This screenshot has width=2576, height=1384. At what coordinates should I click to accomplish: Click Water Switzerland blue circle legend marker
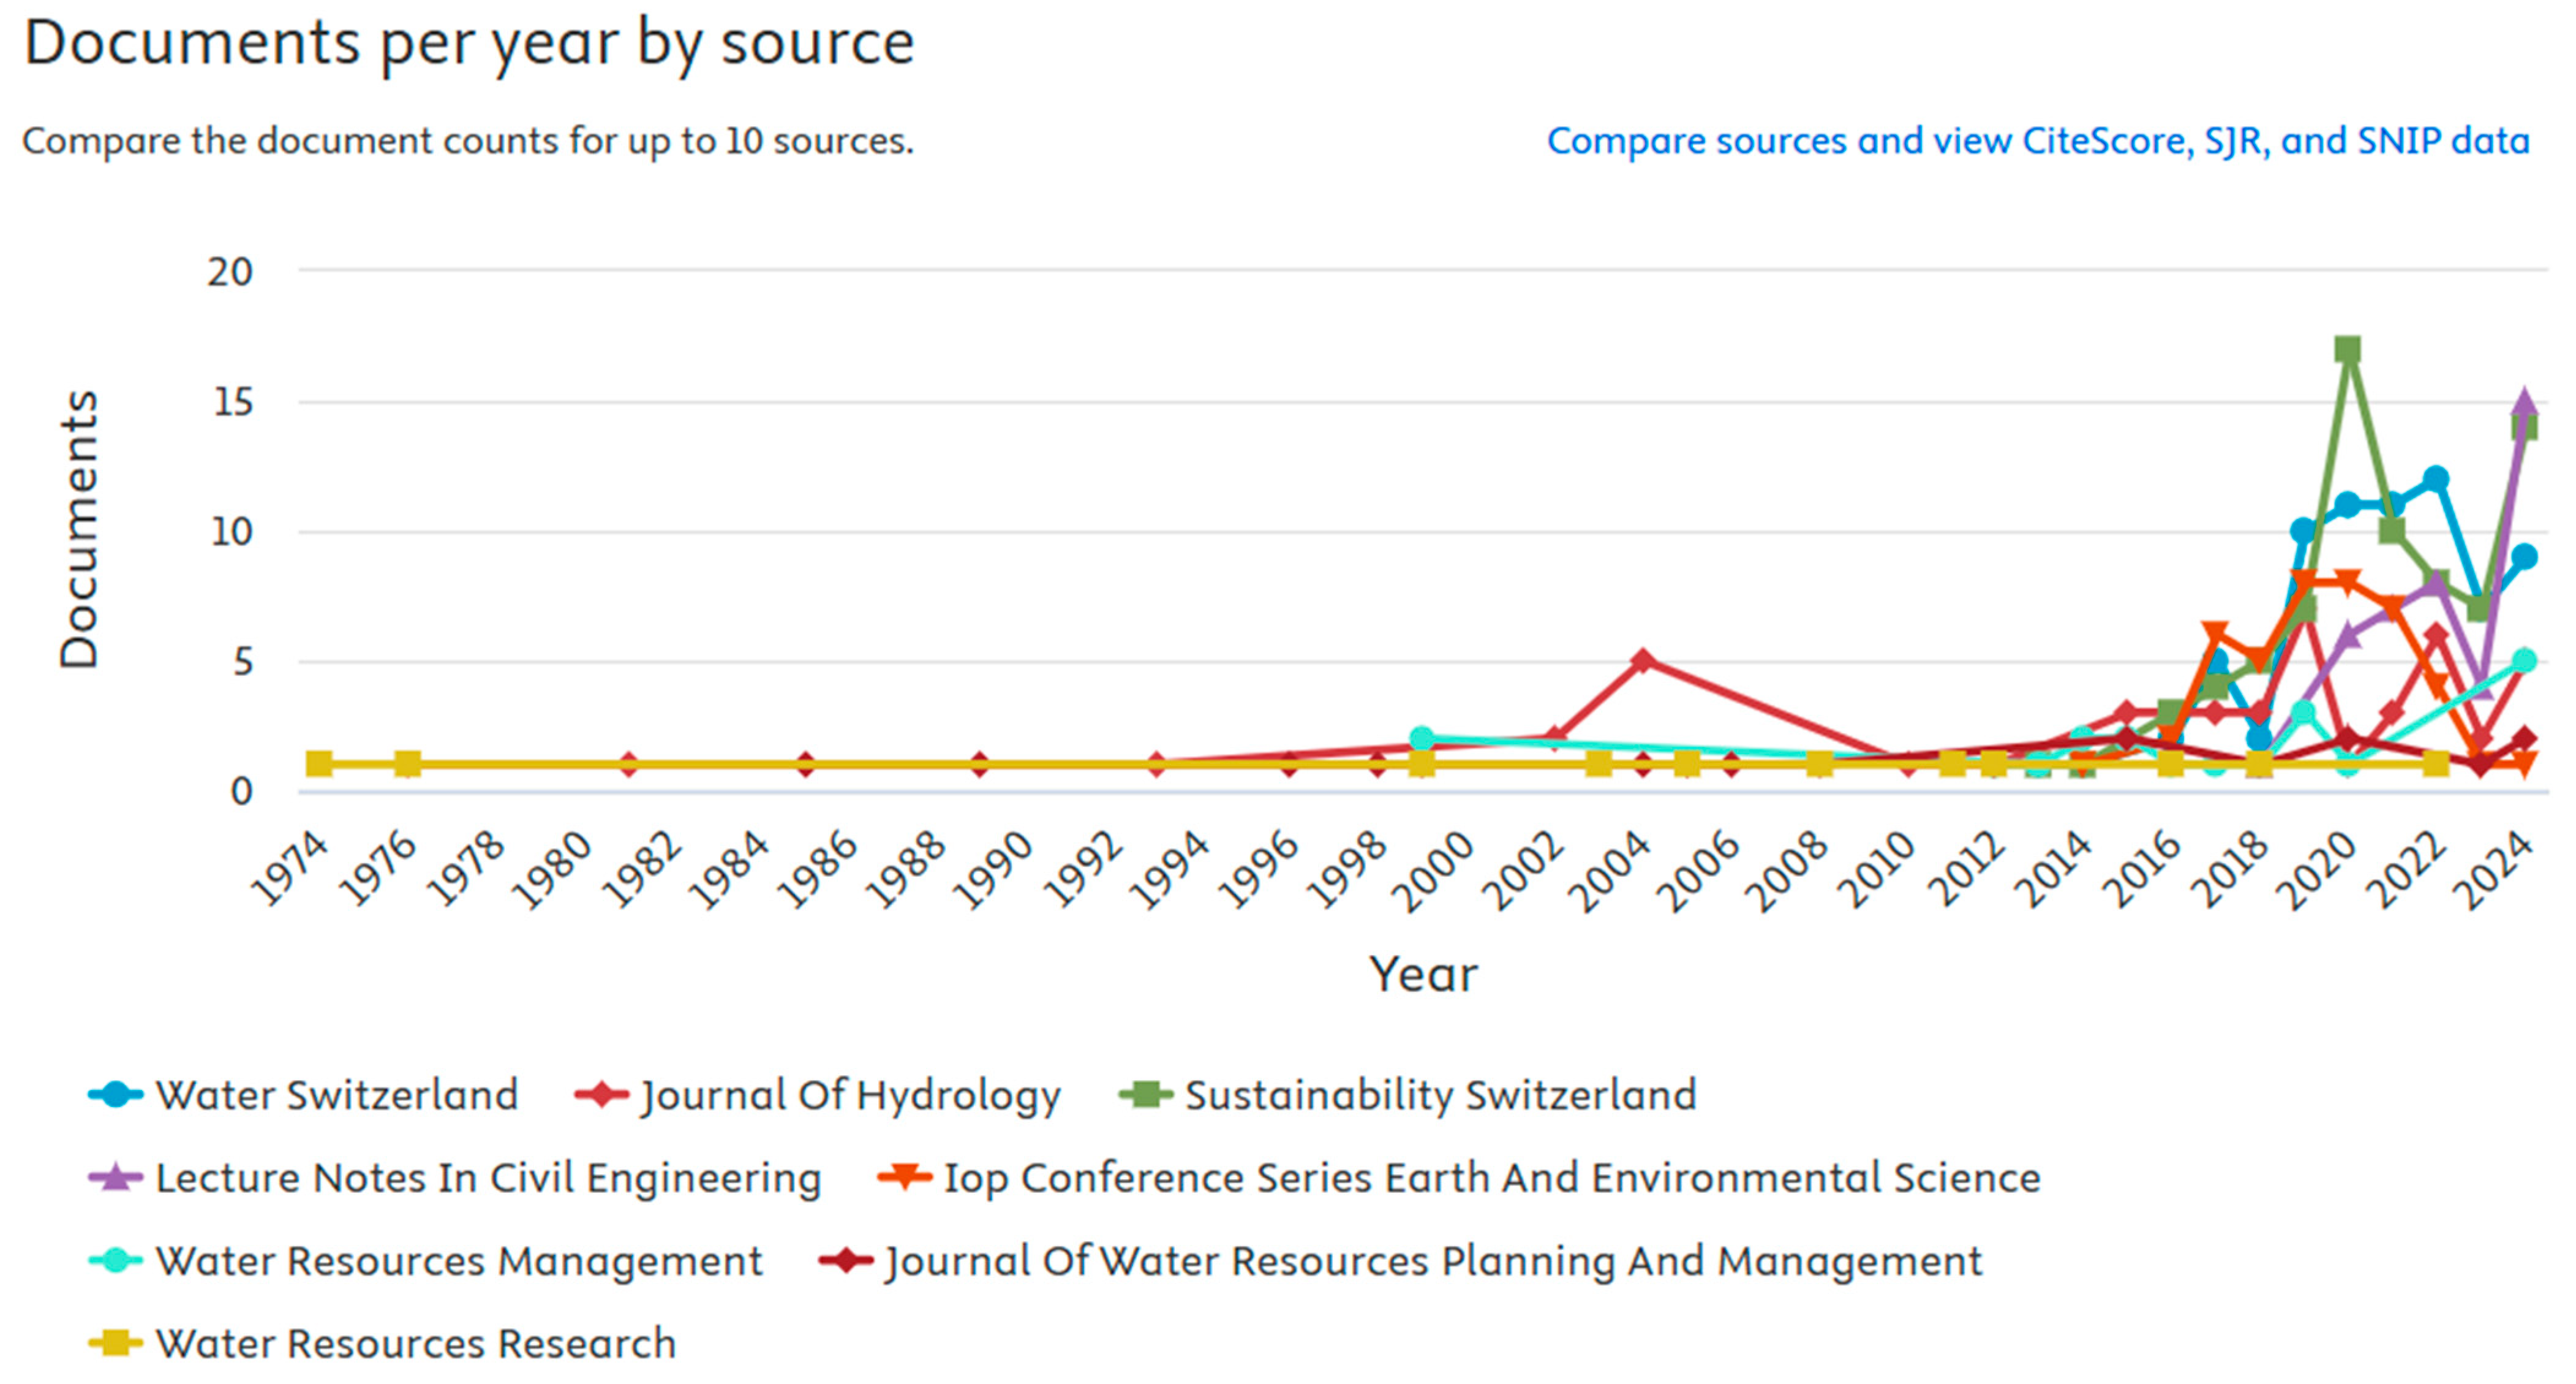click(116, 1094)
